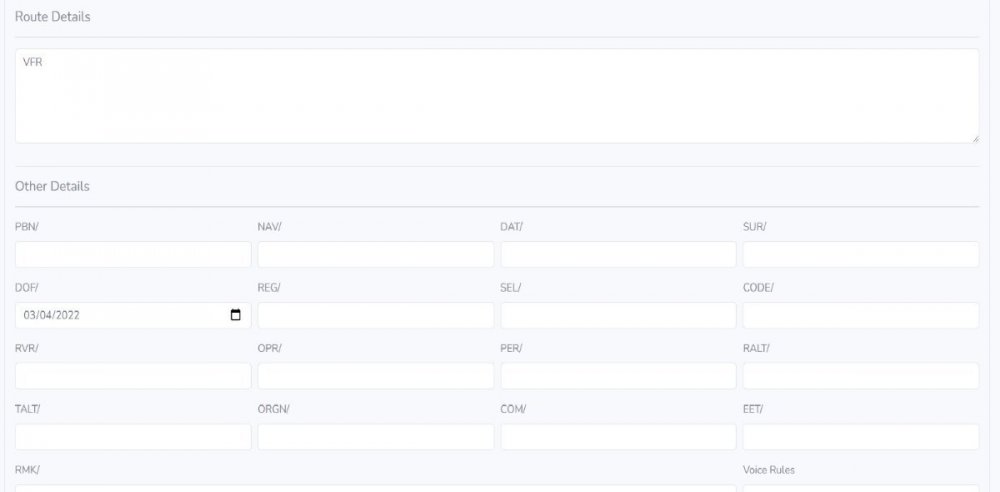The width and height of the screenshot is (1000, 492).
Task: Open the DOF date picker calendar icon
Action: tap(236, 315)
